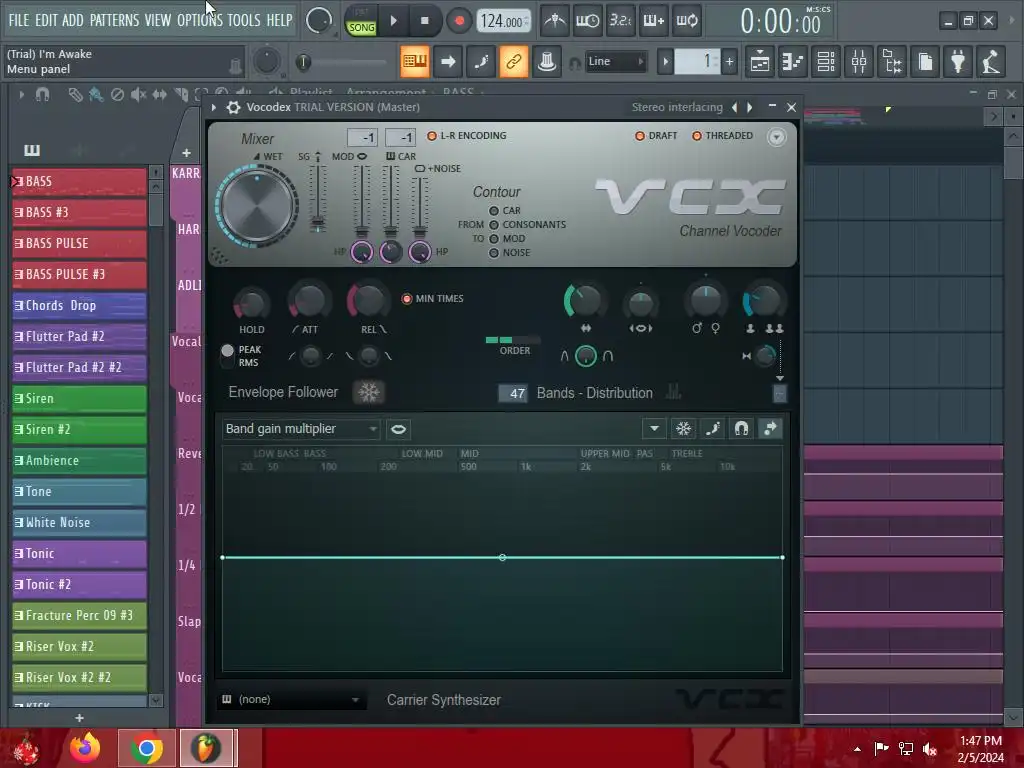Viewport: 1024px width, 768px height.
Task: Toggle THREADED processing
Action: click(x=722, y=136)
